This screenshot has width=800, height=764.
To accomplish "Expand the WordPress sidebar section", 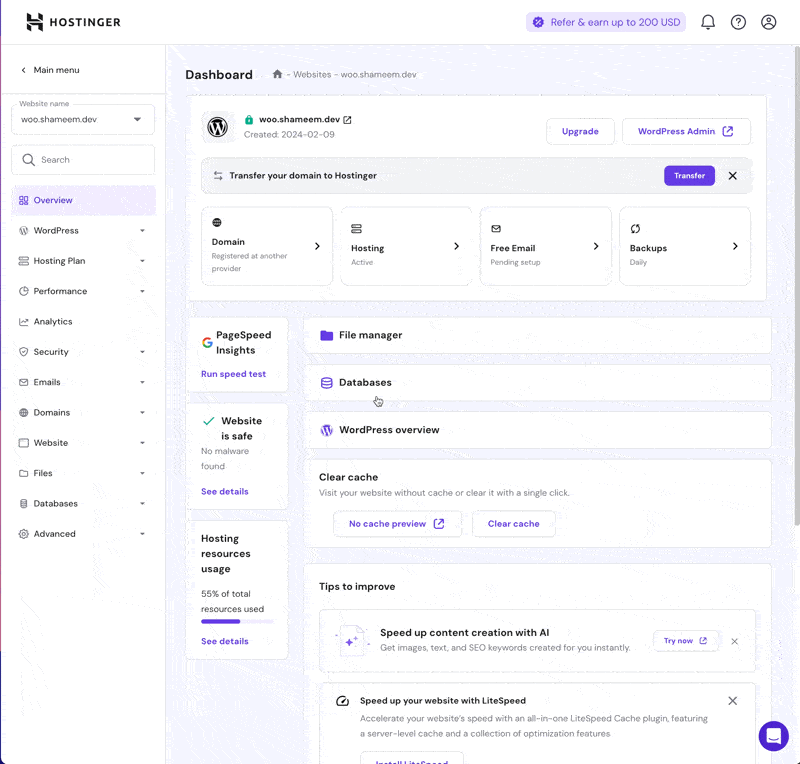I will [x=142, y=231].
